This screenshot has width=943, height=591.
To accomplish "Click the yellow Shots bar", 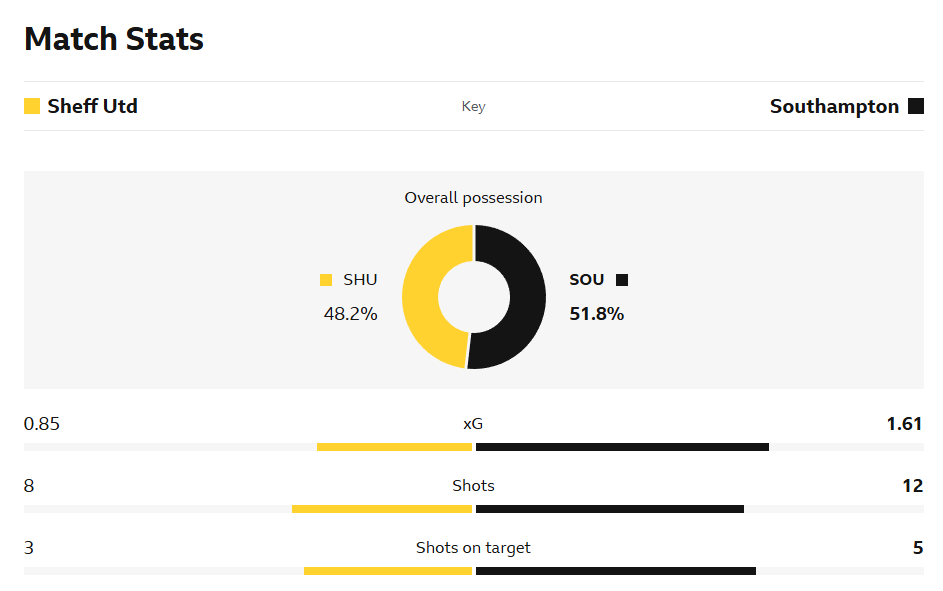I will 382,509.
